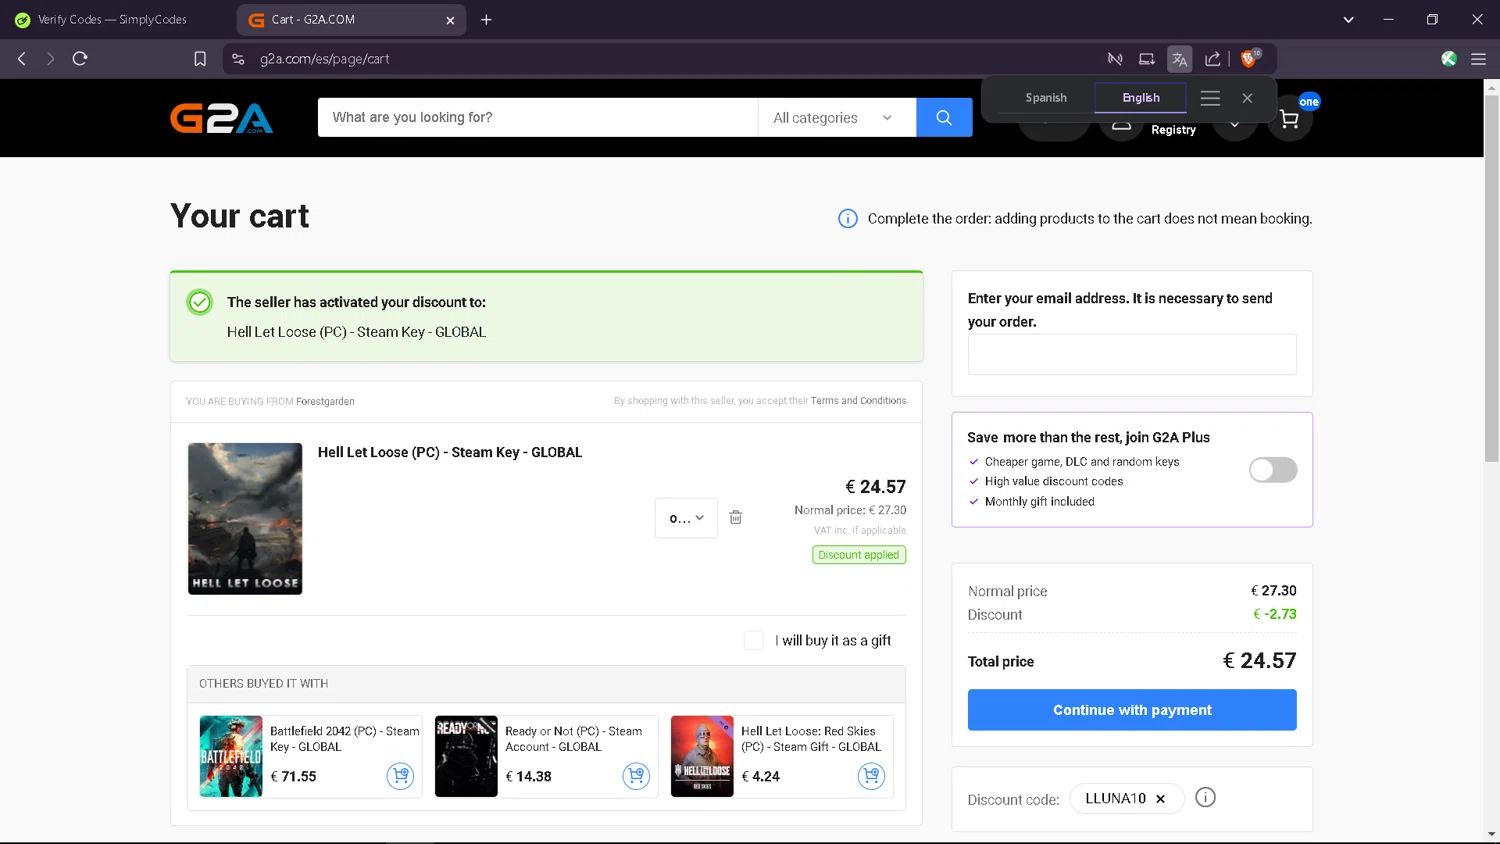Expand the item quantity dropdown
The image size is (1500, 844).
pyautogui.click(x=686, y=518)
